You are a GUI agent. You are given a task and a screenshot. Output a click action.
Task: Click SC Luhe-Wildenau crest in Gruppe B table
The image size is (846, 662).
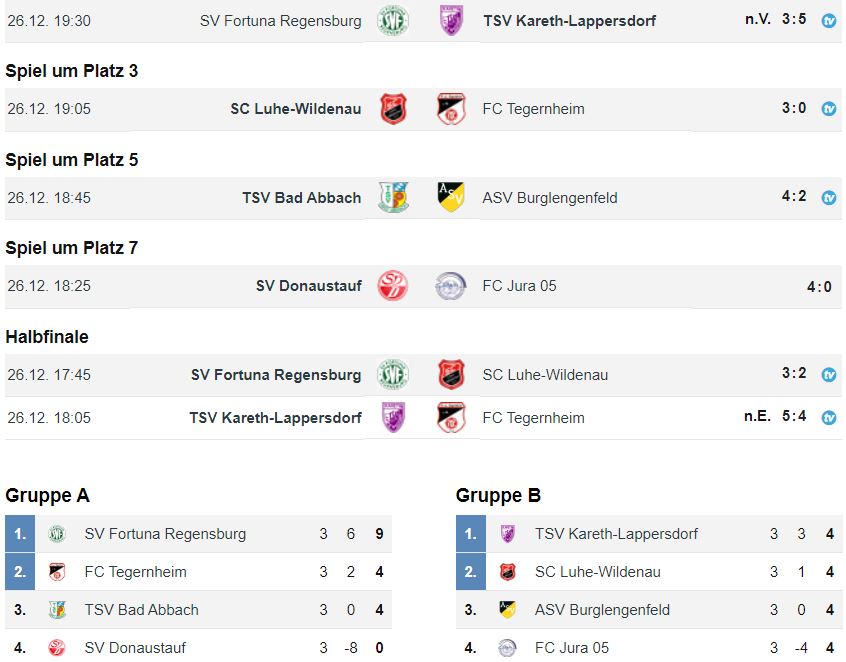[507, 572]
